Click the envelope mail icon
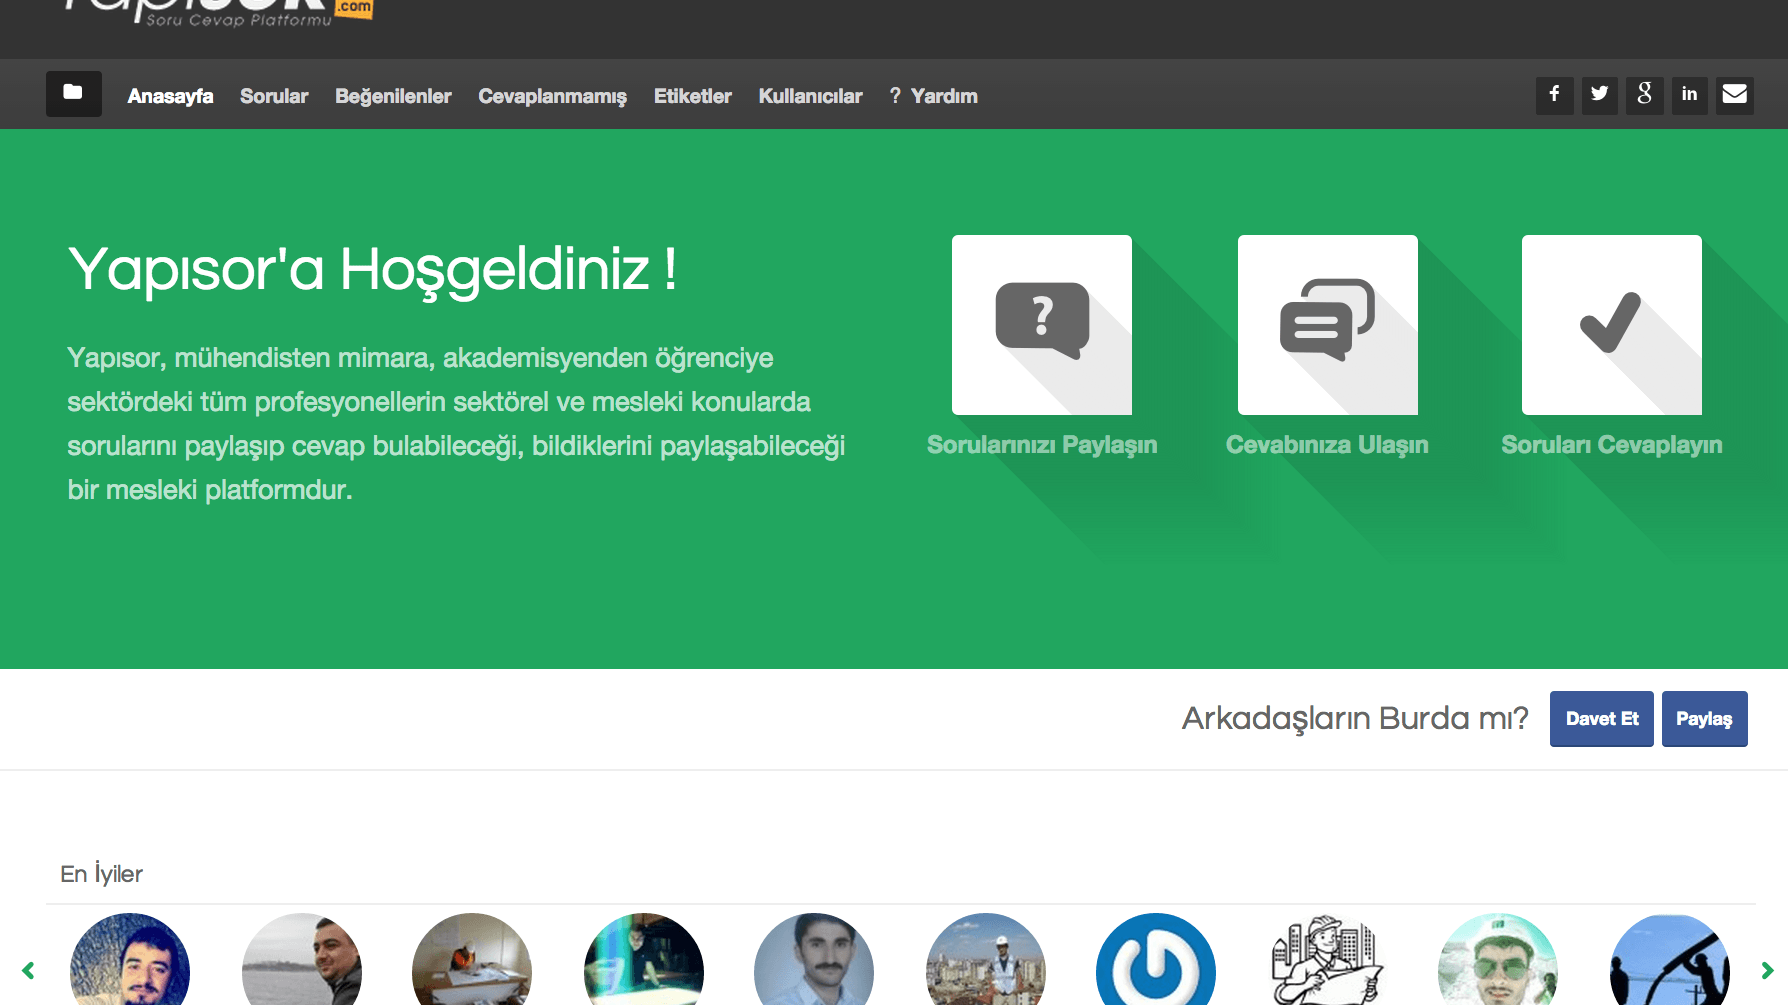 (x=1735, y=95)
